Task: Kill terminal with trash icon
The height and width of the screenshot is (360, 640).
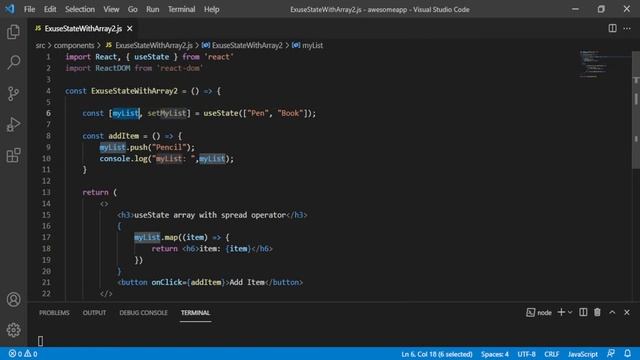Action: click(597, 312)
